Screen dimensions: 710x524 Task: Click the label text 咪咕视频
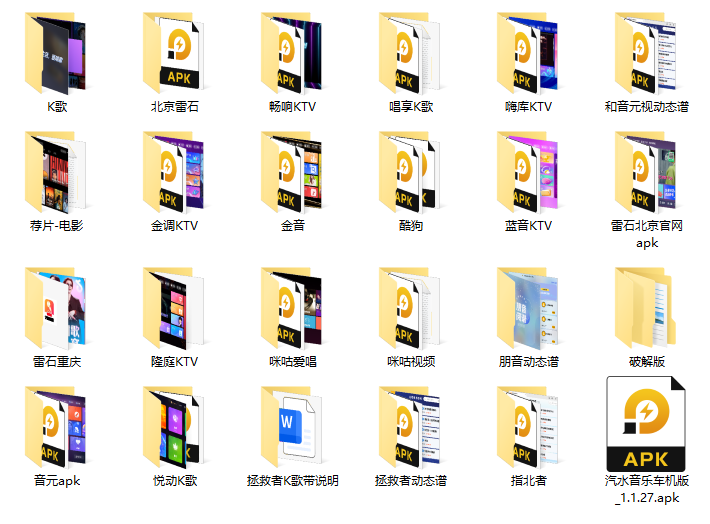[x=411, y=362]
